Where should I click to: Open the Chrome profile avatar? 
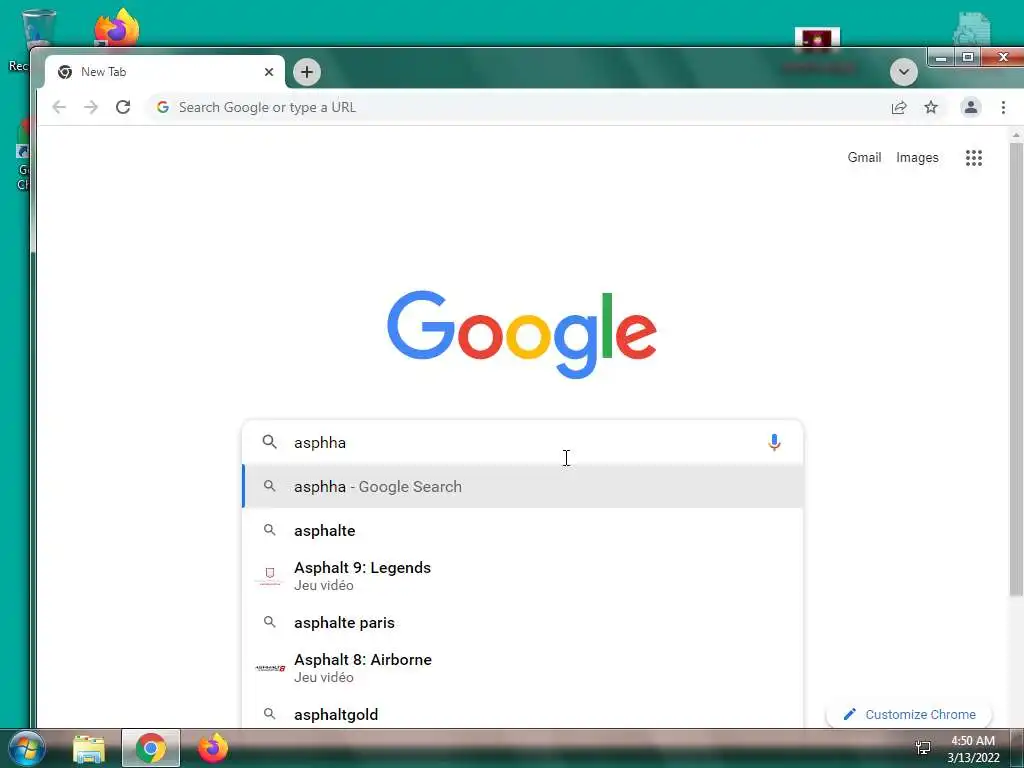(970, 107)
